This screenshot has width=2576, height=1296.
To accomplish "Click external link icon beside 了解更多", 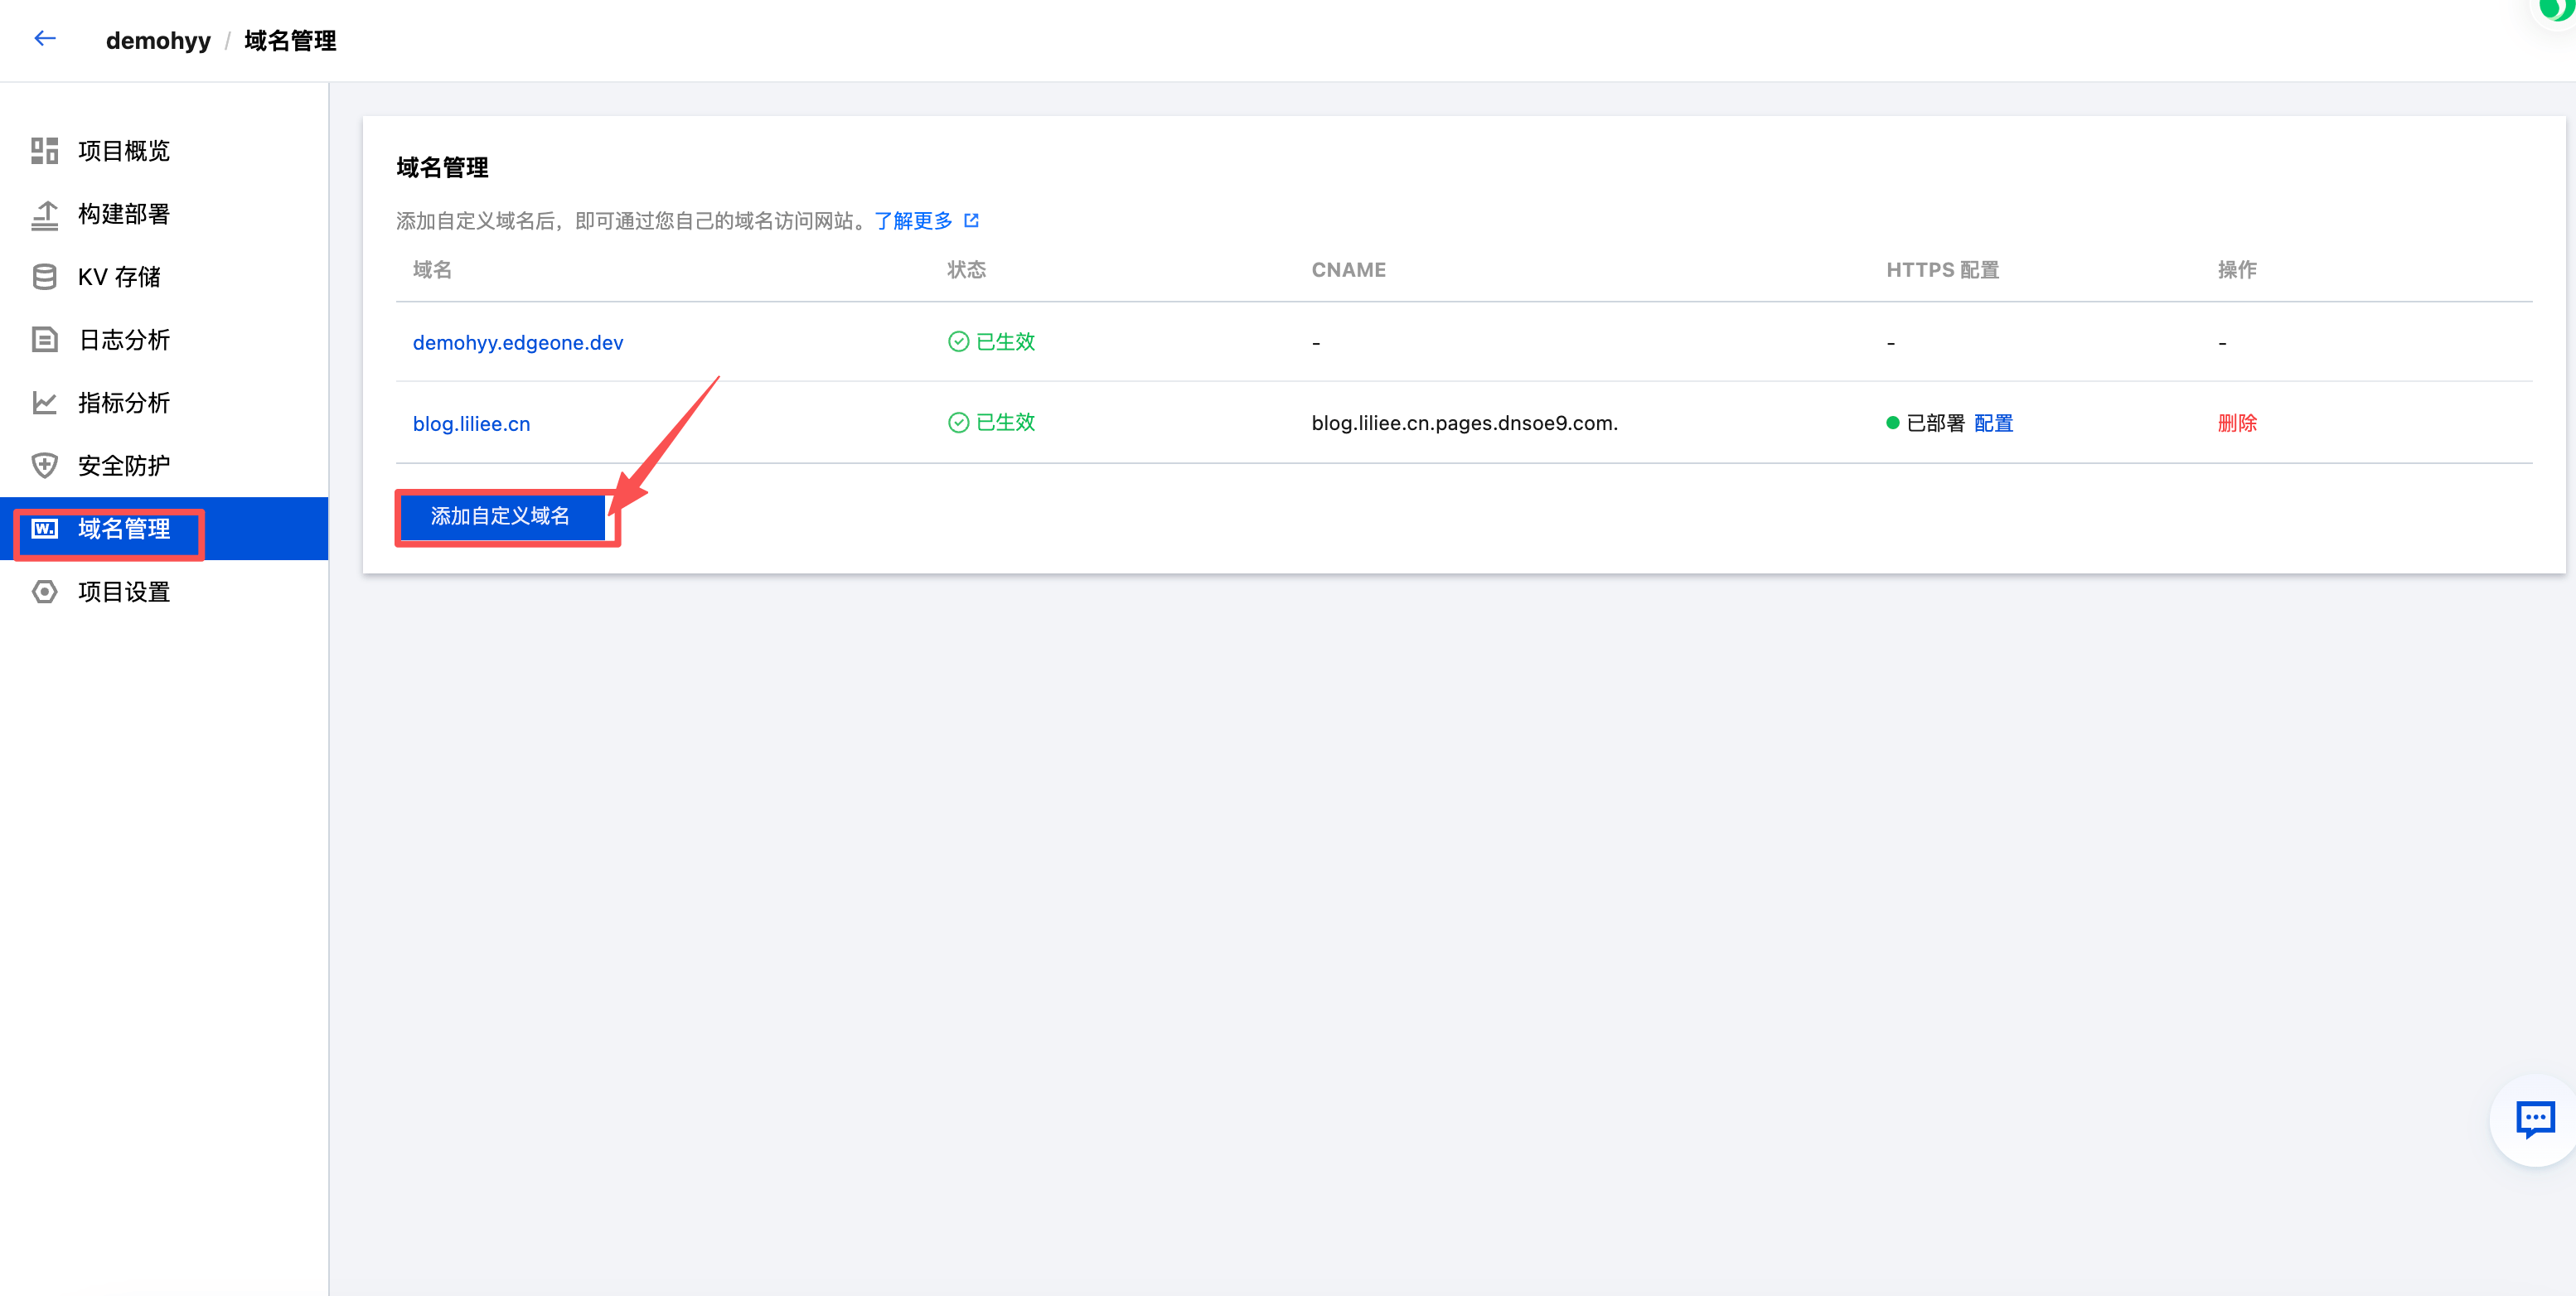I will (x=971, y=220).
